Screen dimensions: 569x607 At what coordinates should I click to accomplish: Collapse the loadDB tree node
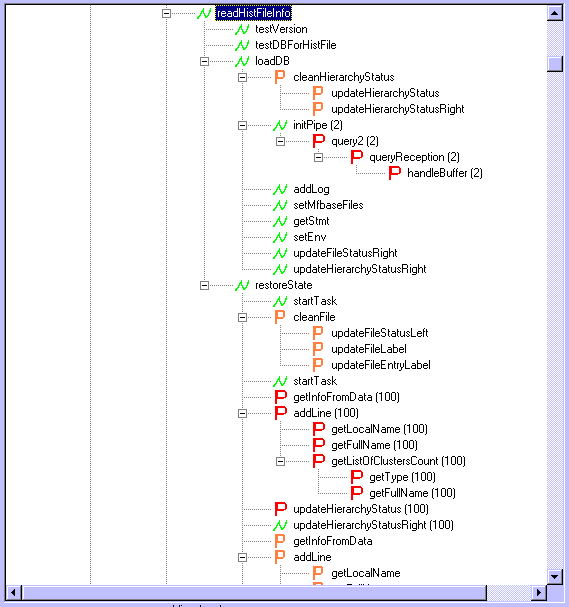pyautogui.click(x=204, y=62)
